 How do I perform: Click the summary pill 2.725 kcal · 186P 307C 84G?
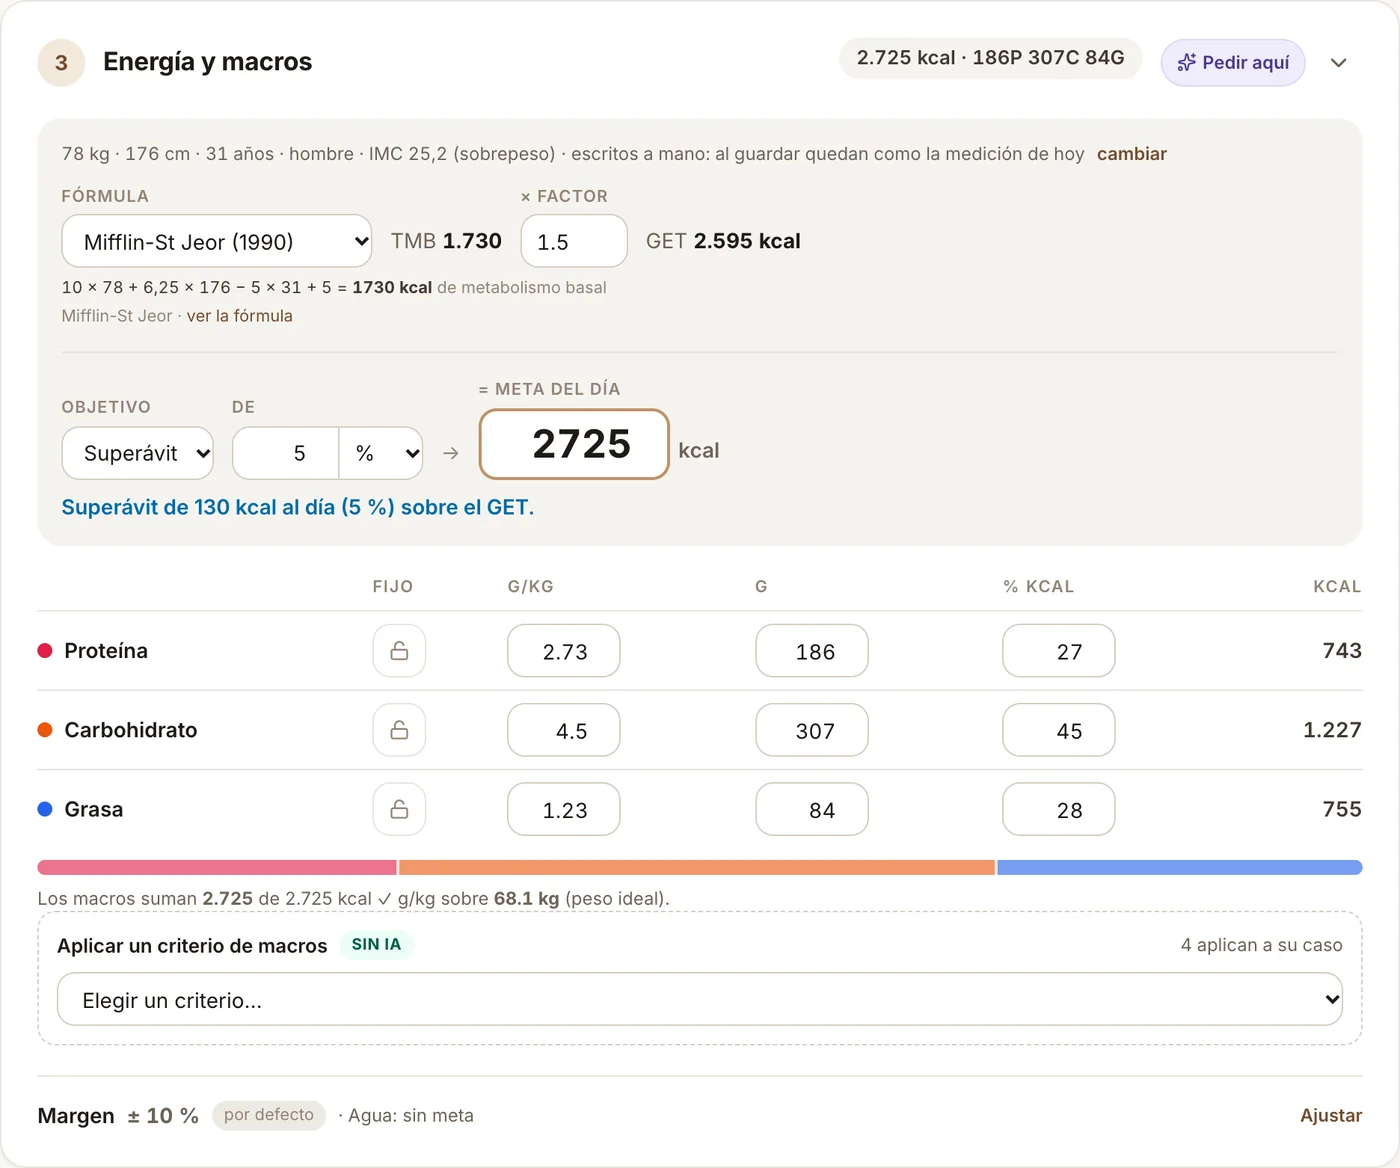coord(990,58)
